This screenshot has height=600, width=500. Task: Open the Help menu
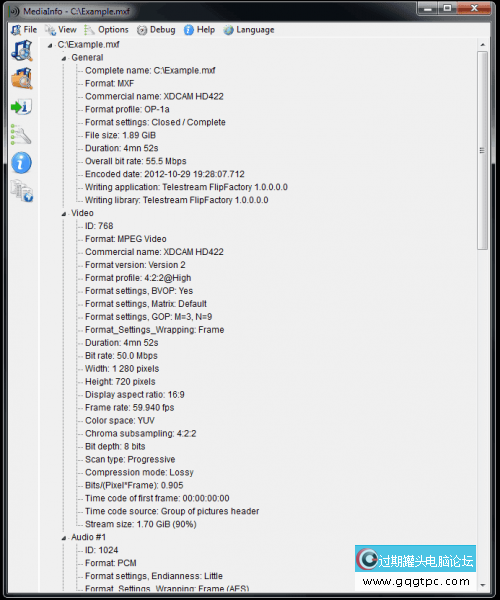[199, 30]
